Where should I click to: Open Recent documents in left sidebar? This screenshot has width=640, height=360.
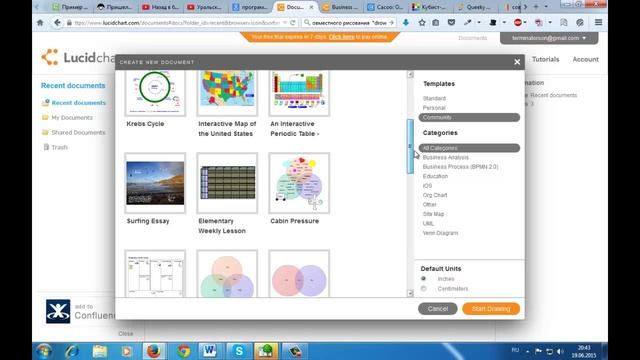coord(78,103)
